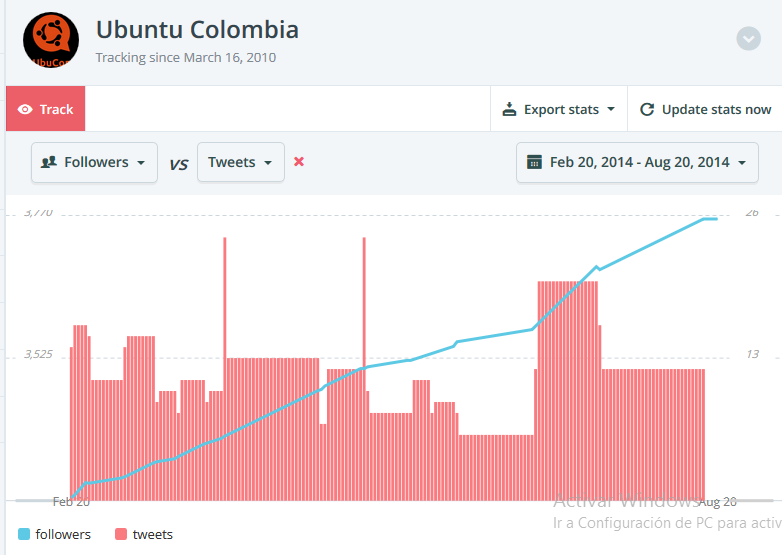Image resolution: width=784 pixels, height=555 pixels.
Task: Open the Followers metric dropdown
Action: pos(94,162)
